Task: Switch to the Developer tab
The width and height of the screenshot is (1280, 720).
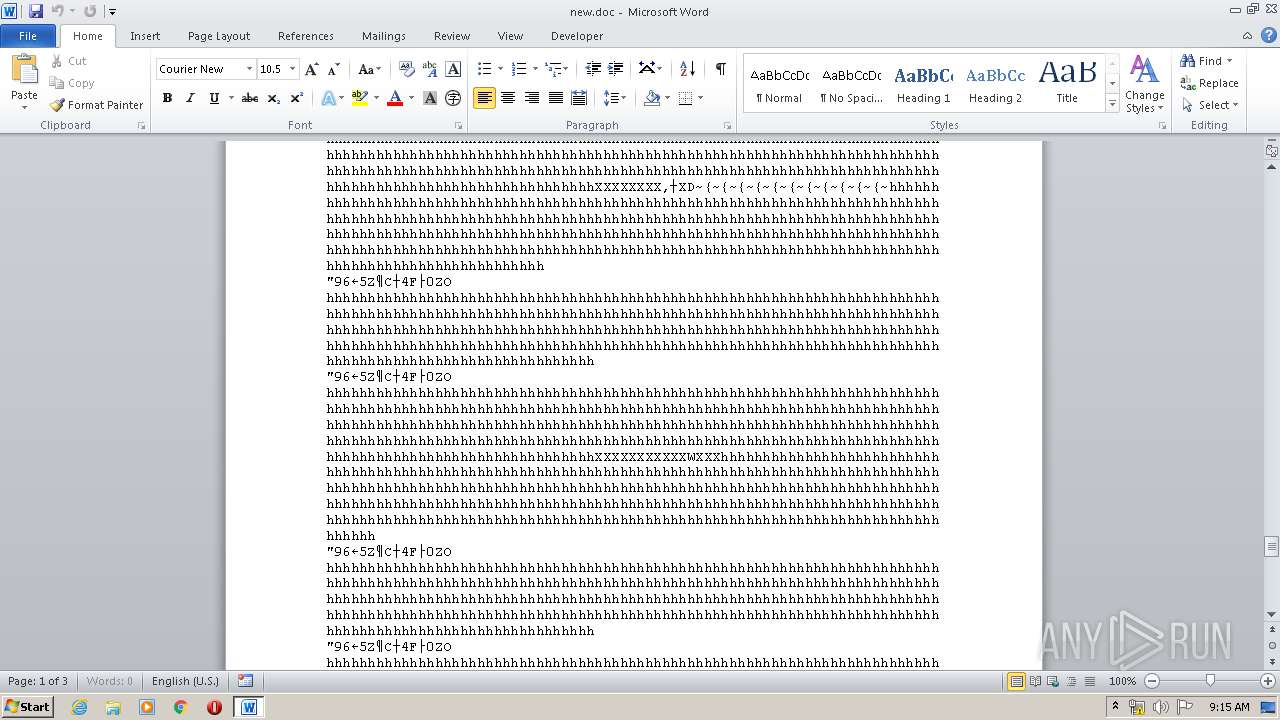Action: (577, 36)
